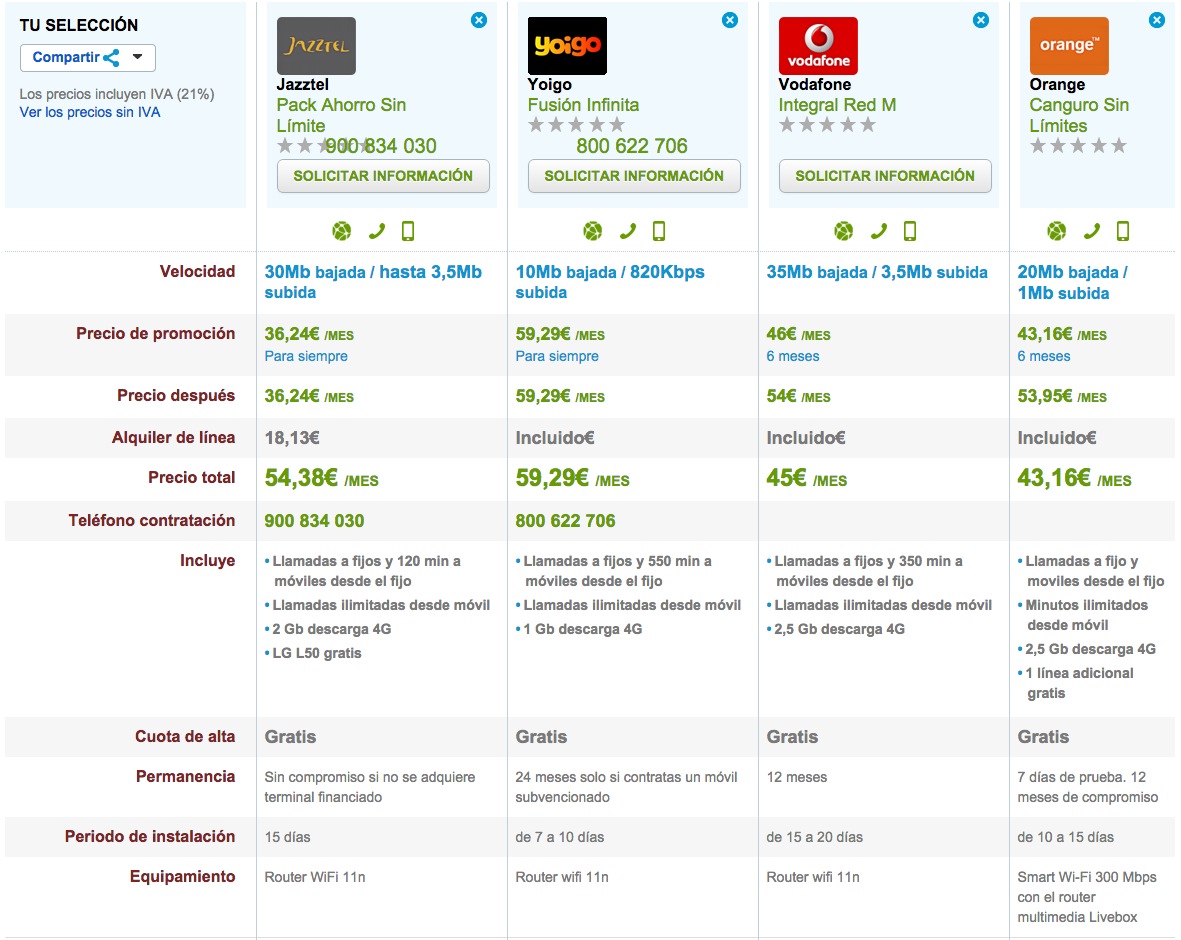Click Yoigo total price '59,29€'

(x=552, y=478)
